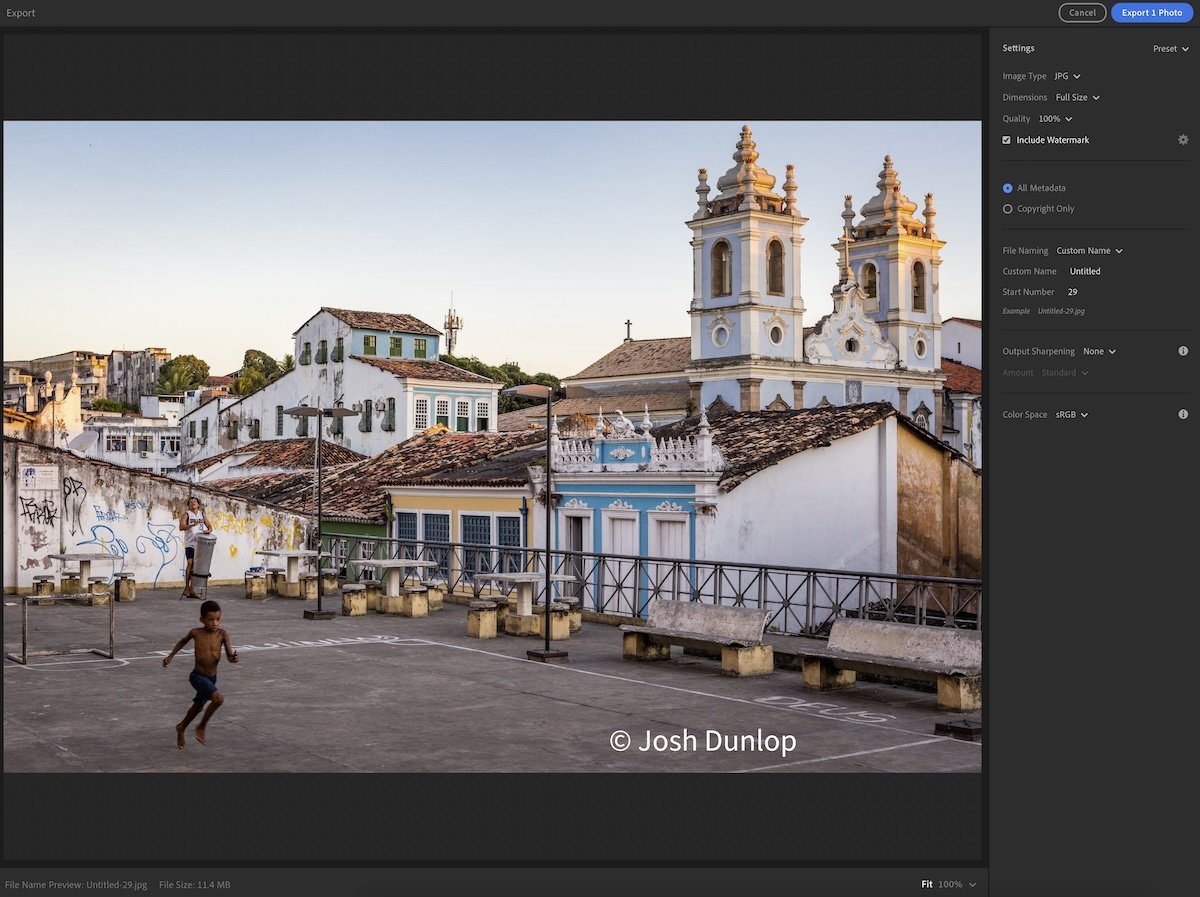Open the Quality 100% dropdown

pyautogui.click(x=1055, y=119)
